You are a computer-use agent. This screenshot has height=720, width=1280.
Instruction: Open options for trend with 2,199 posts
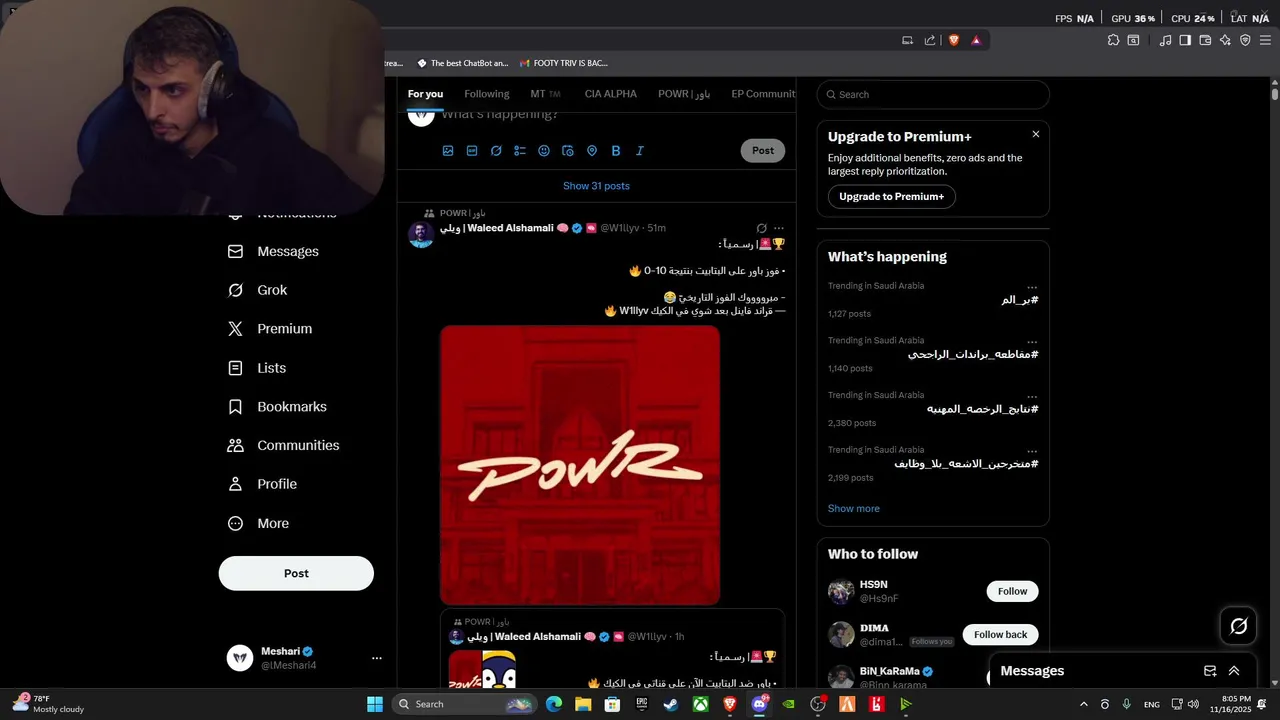[x=1032, y=452]
